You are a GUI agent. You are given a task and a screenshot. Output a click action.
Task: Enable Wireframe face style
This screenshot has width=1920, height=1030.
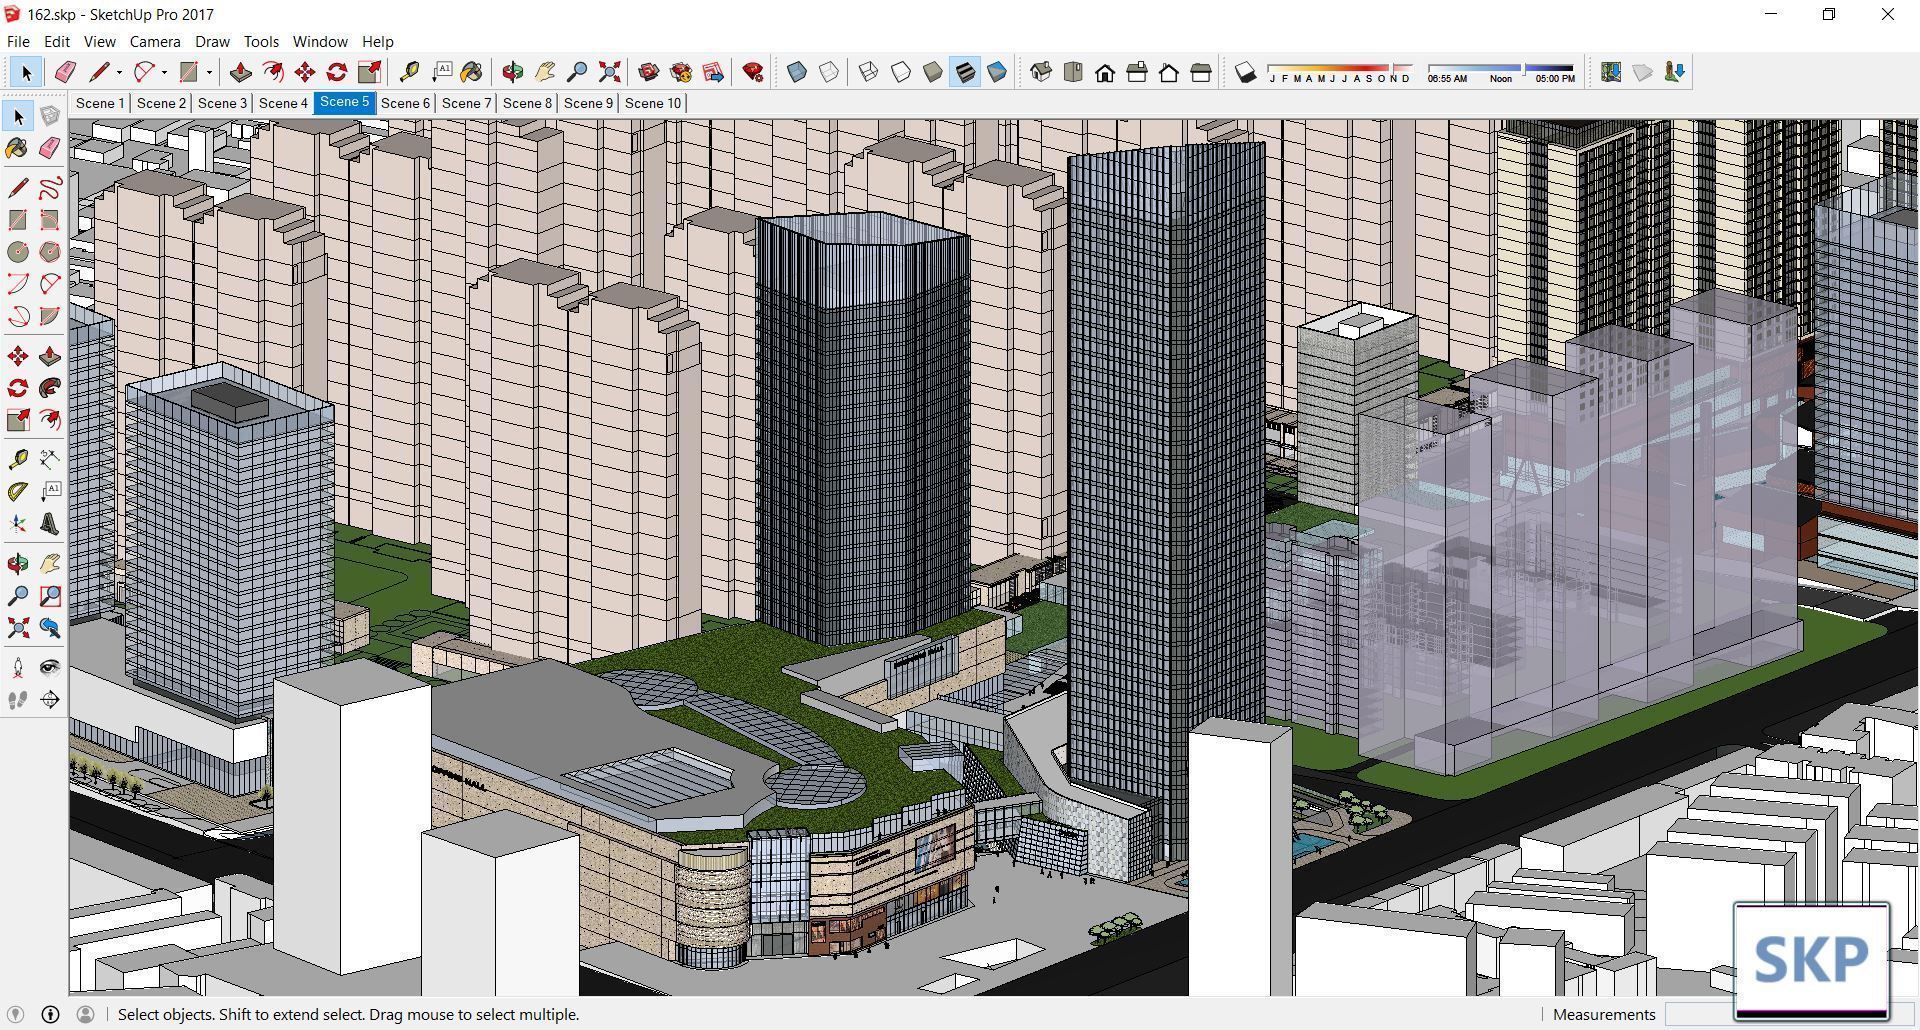tap(869, 72)
